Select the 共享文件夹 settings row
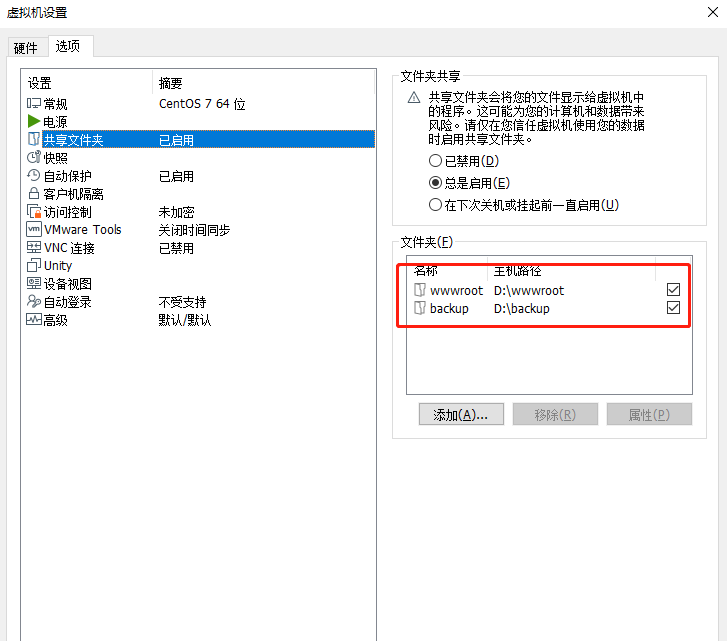727x641 pixels. [x=198, y=140]
